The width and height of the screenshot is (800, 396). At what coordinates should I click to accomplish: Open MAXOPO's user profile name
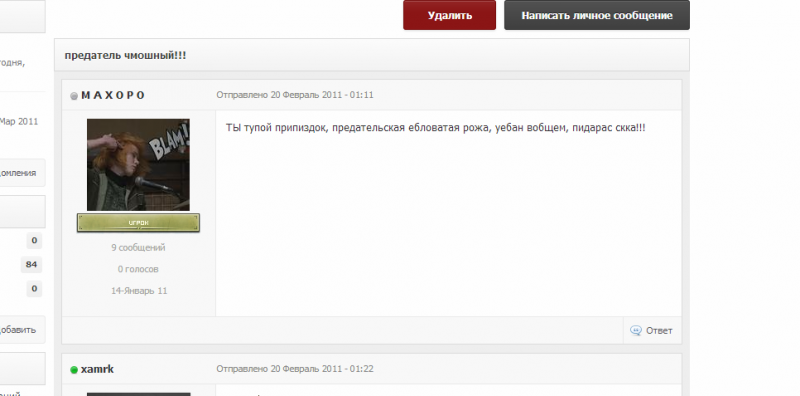(113, 95)
